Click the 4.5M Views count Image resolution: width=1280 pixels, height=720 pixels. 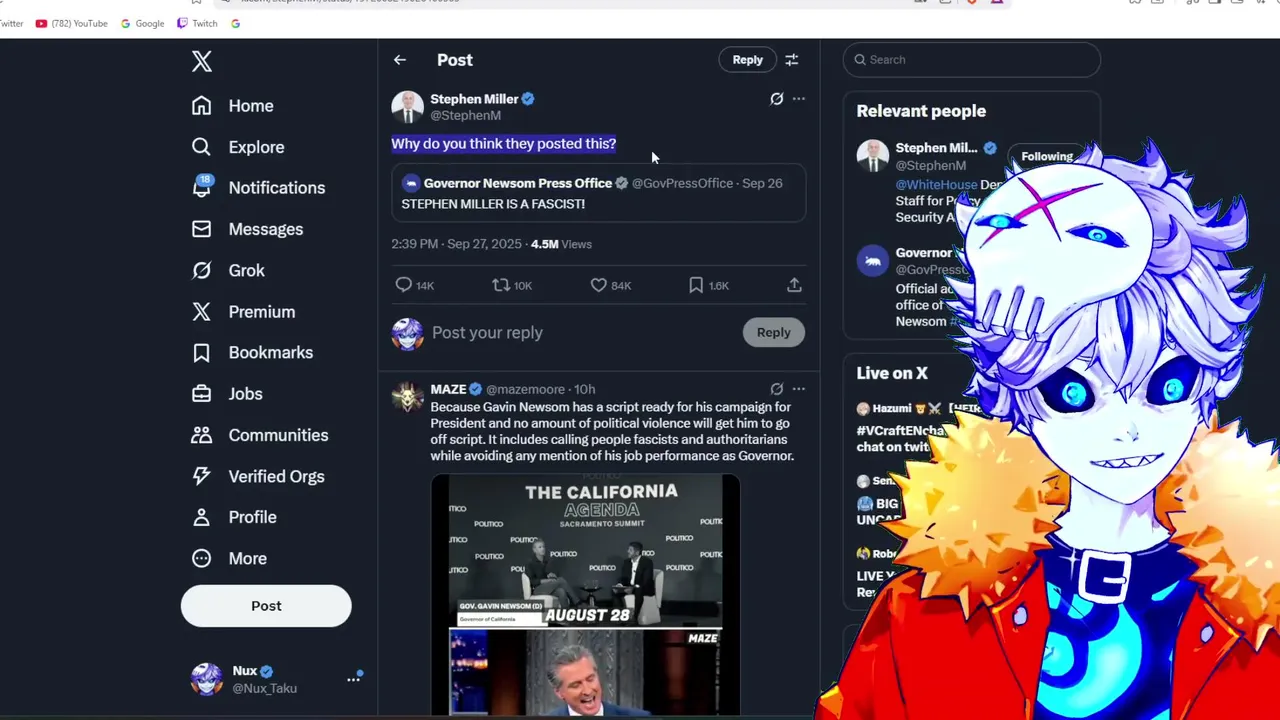tap(561, 244)
